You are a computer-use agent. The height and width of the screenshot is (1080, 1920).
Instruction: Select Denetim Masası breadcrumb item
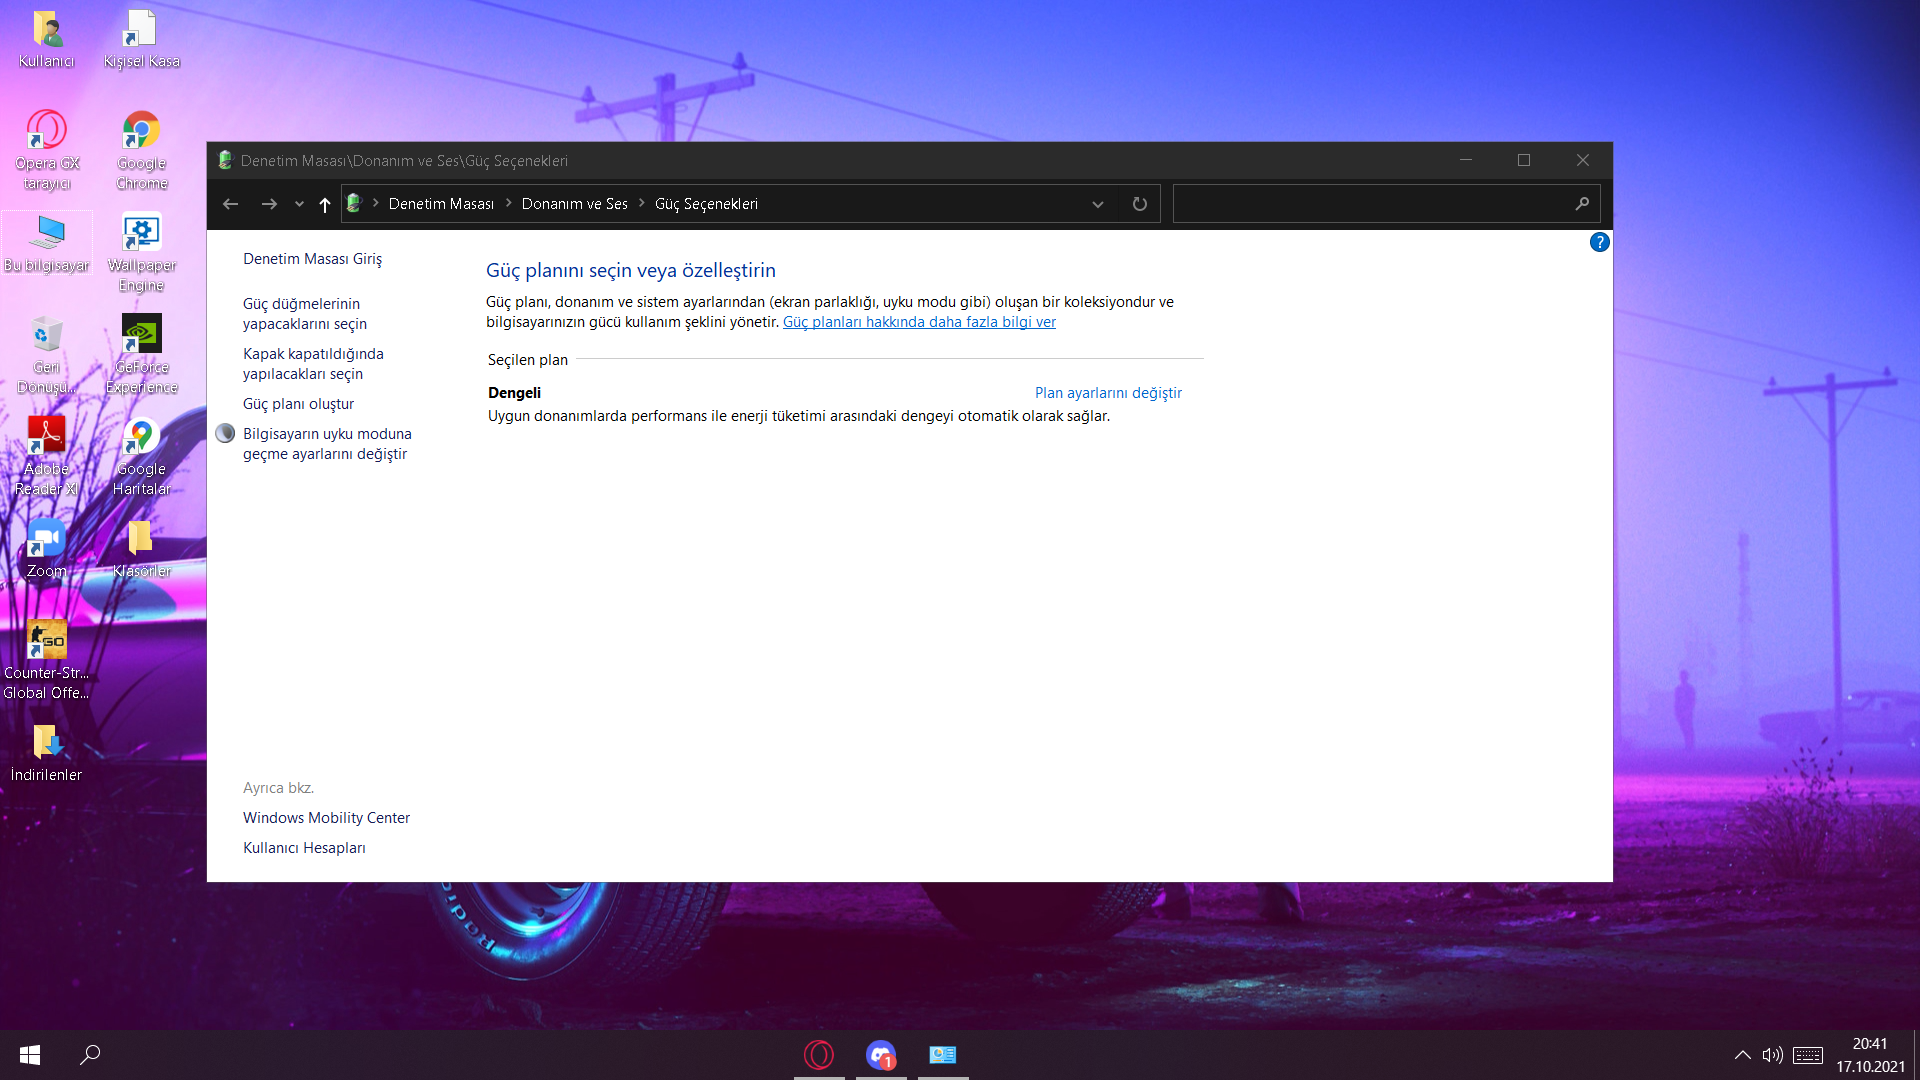coord(441,204)
